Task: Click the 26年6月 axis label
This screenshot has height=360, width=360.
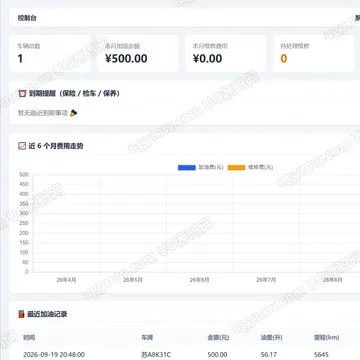Action: (x=199, y=280)
